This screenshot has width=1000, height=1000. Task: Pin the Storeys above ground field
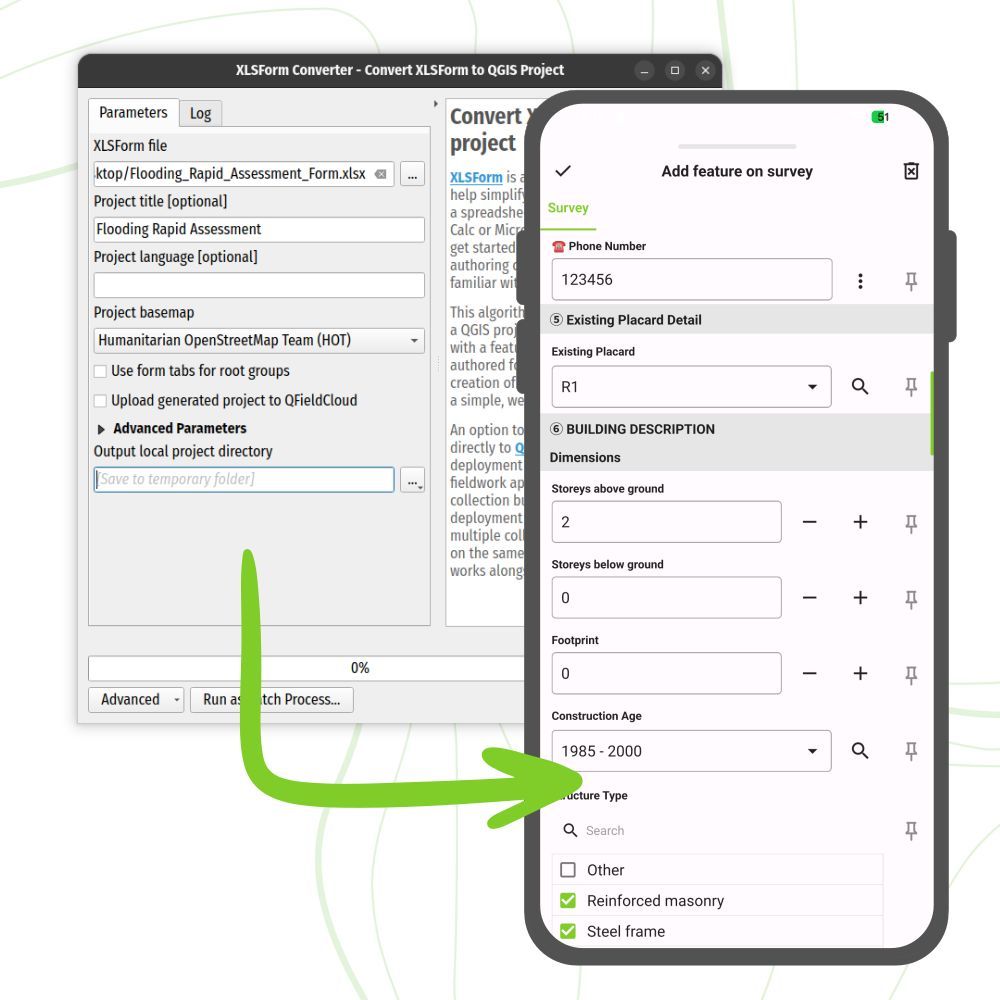click(x=911, y=523)
